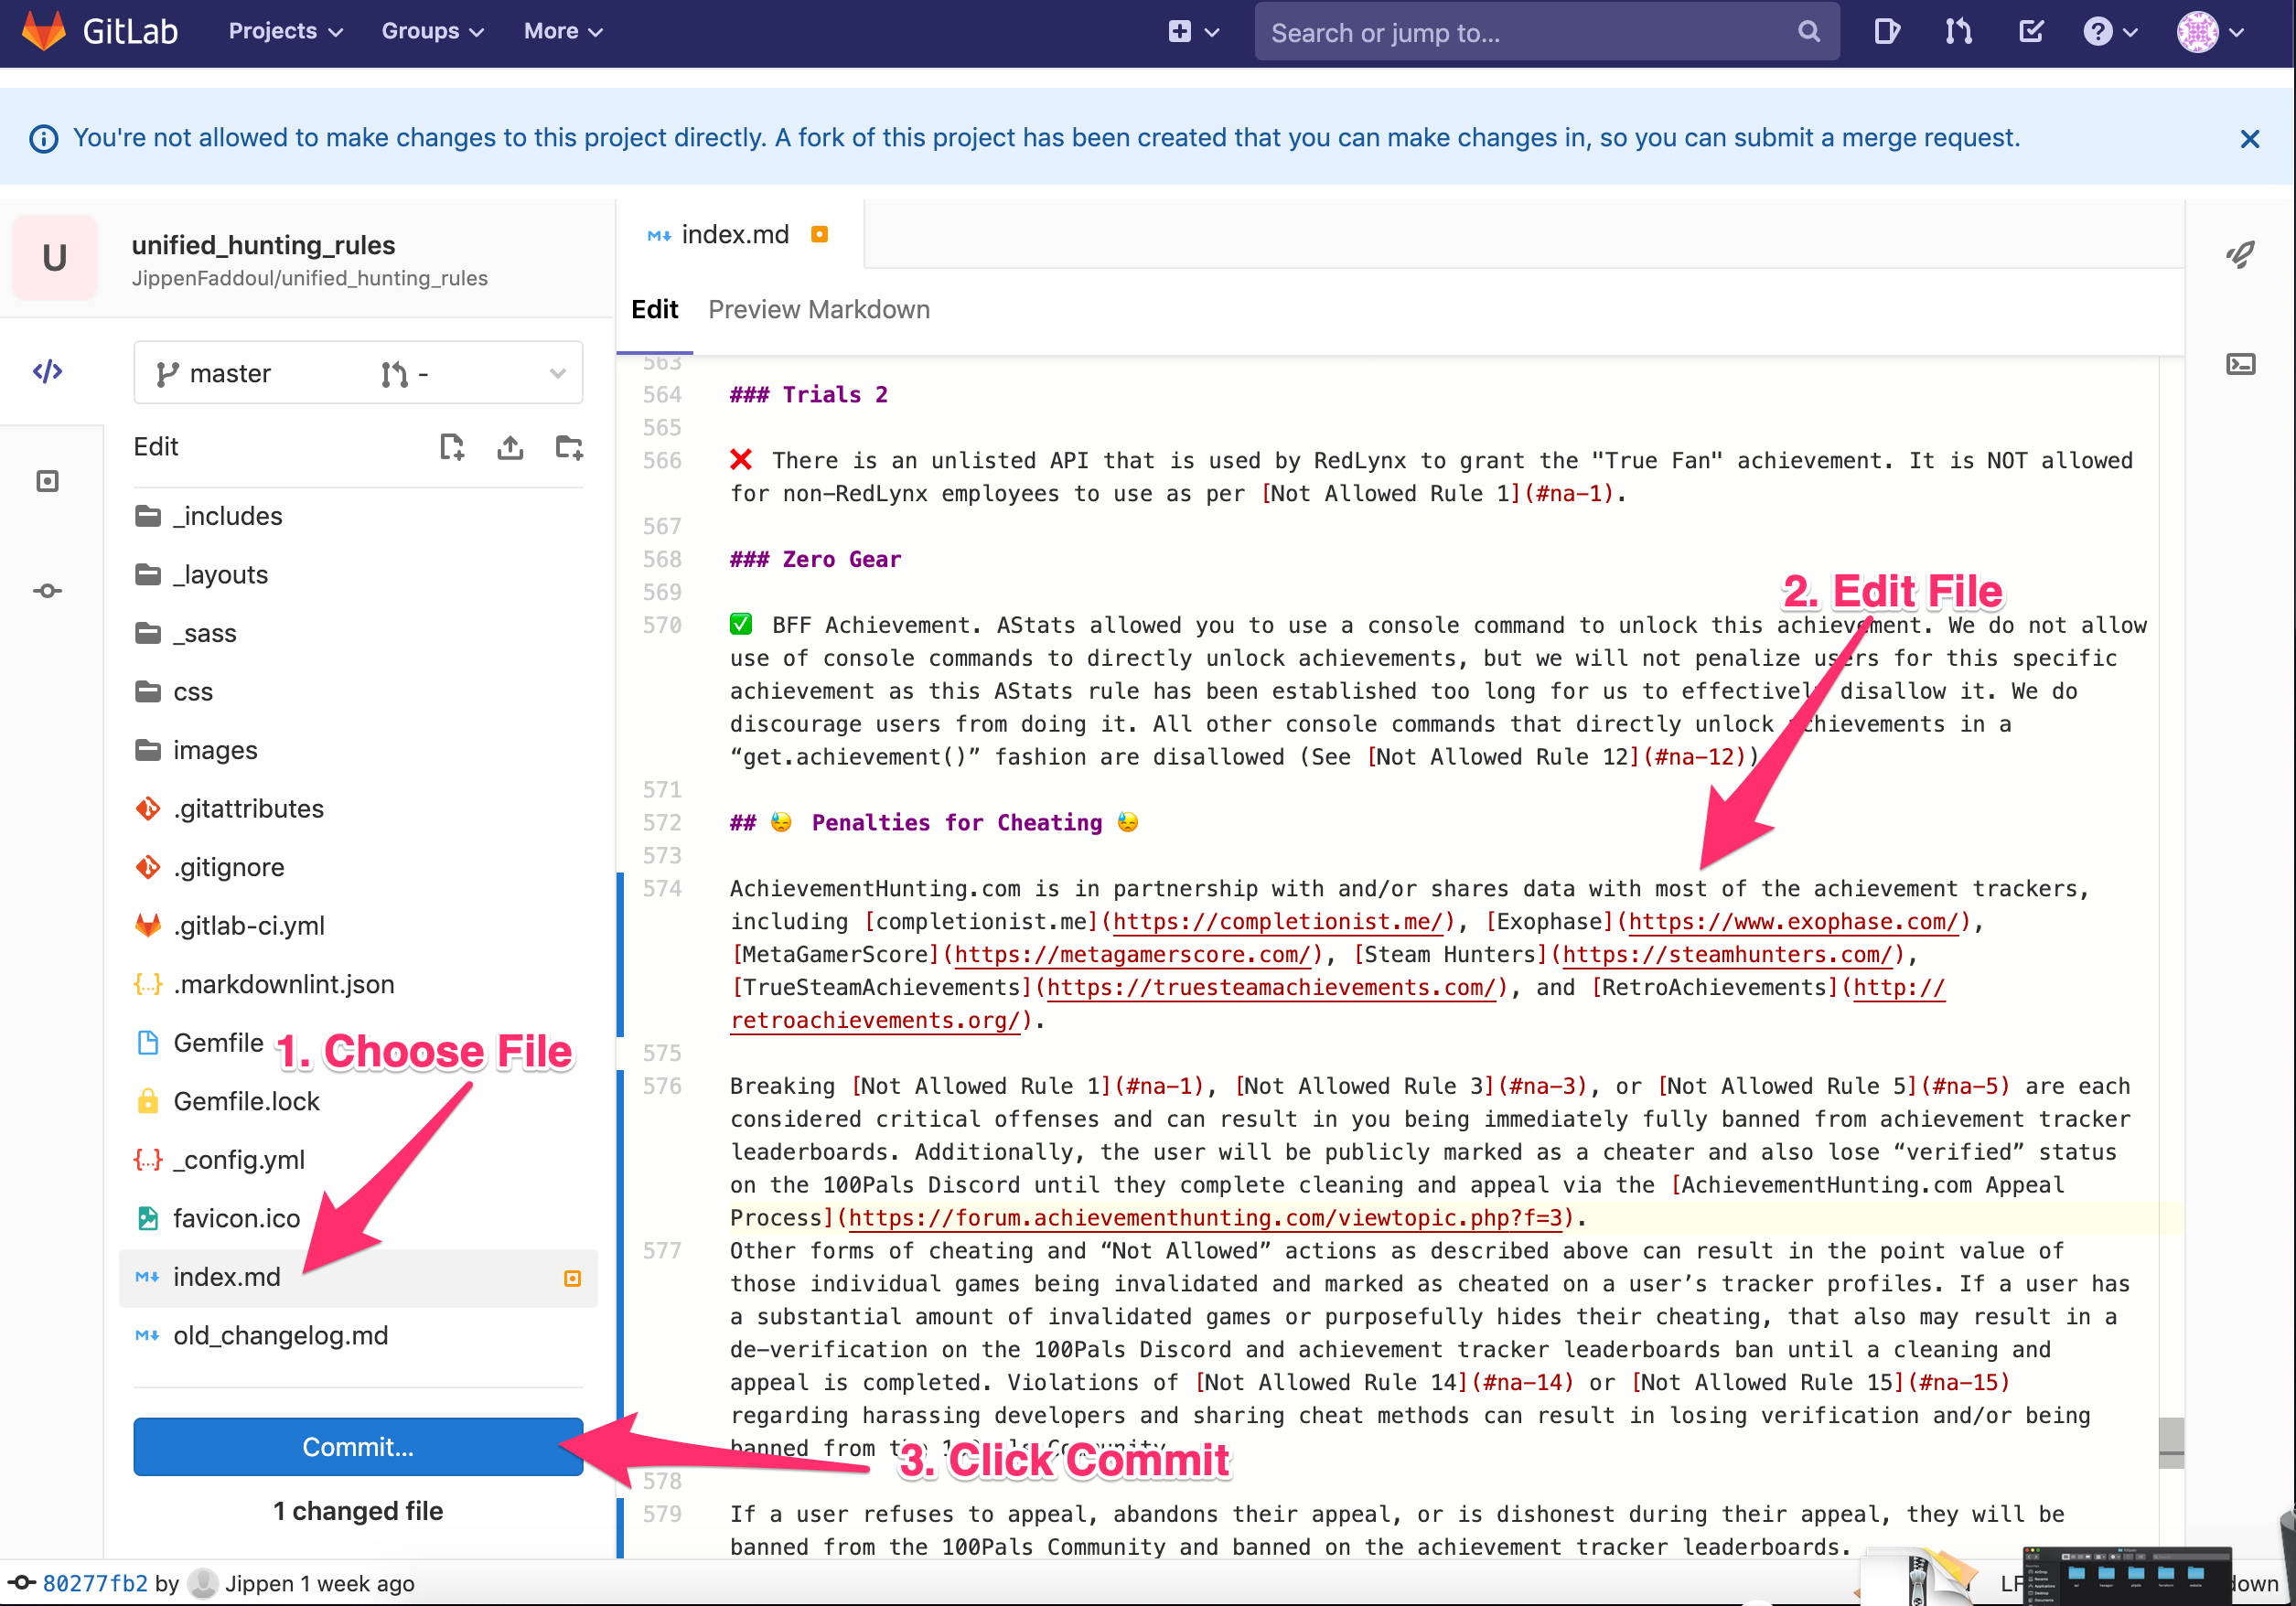Open the help question mark icon

pyautogui.click(x=2097, y=32)
